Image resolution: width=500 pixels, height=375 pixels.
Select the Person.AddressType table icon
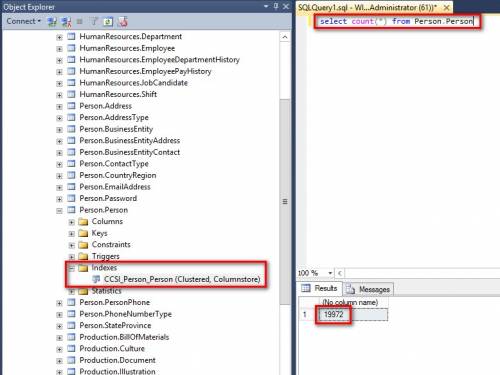click(x=71, y=117)
